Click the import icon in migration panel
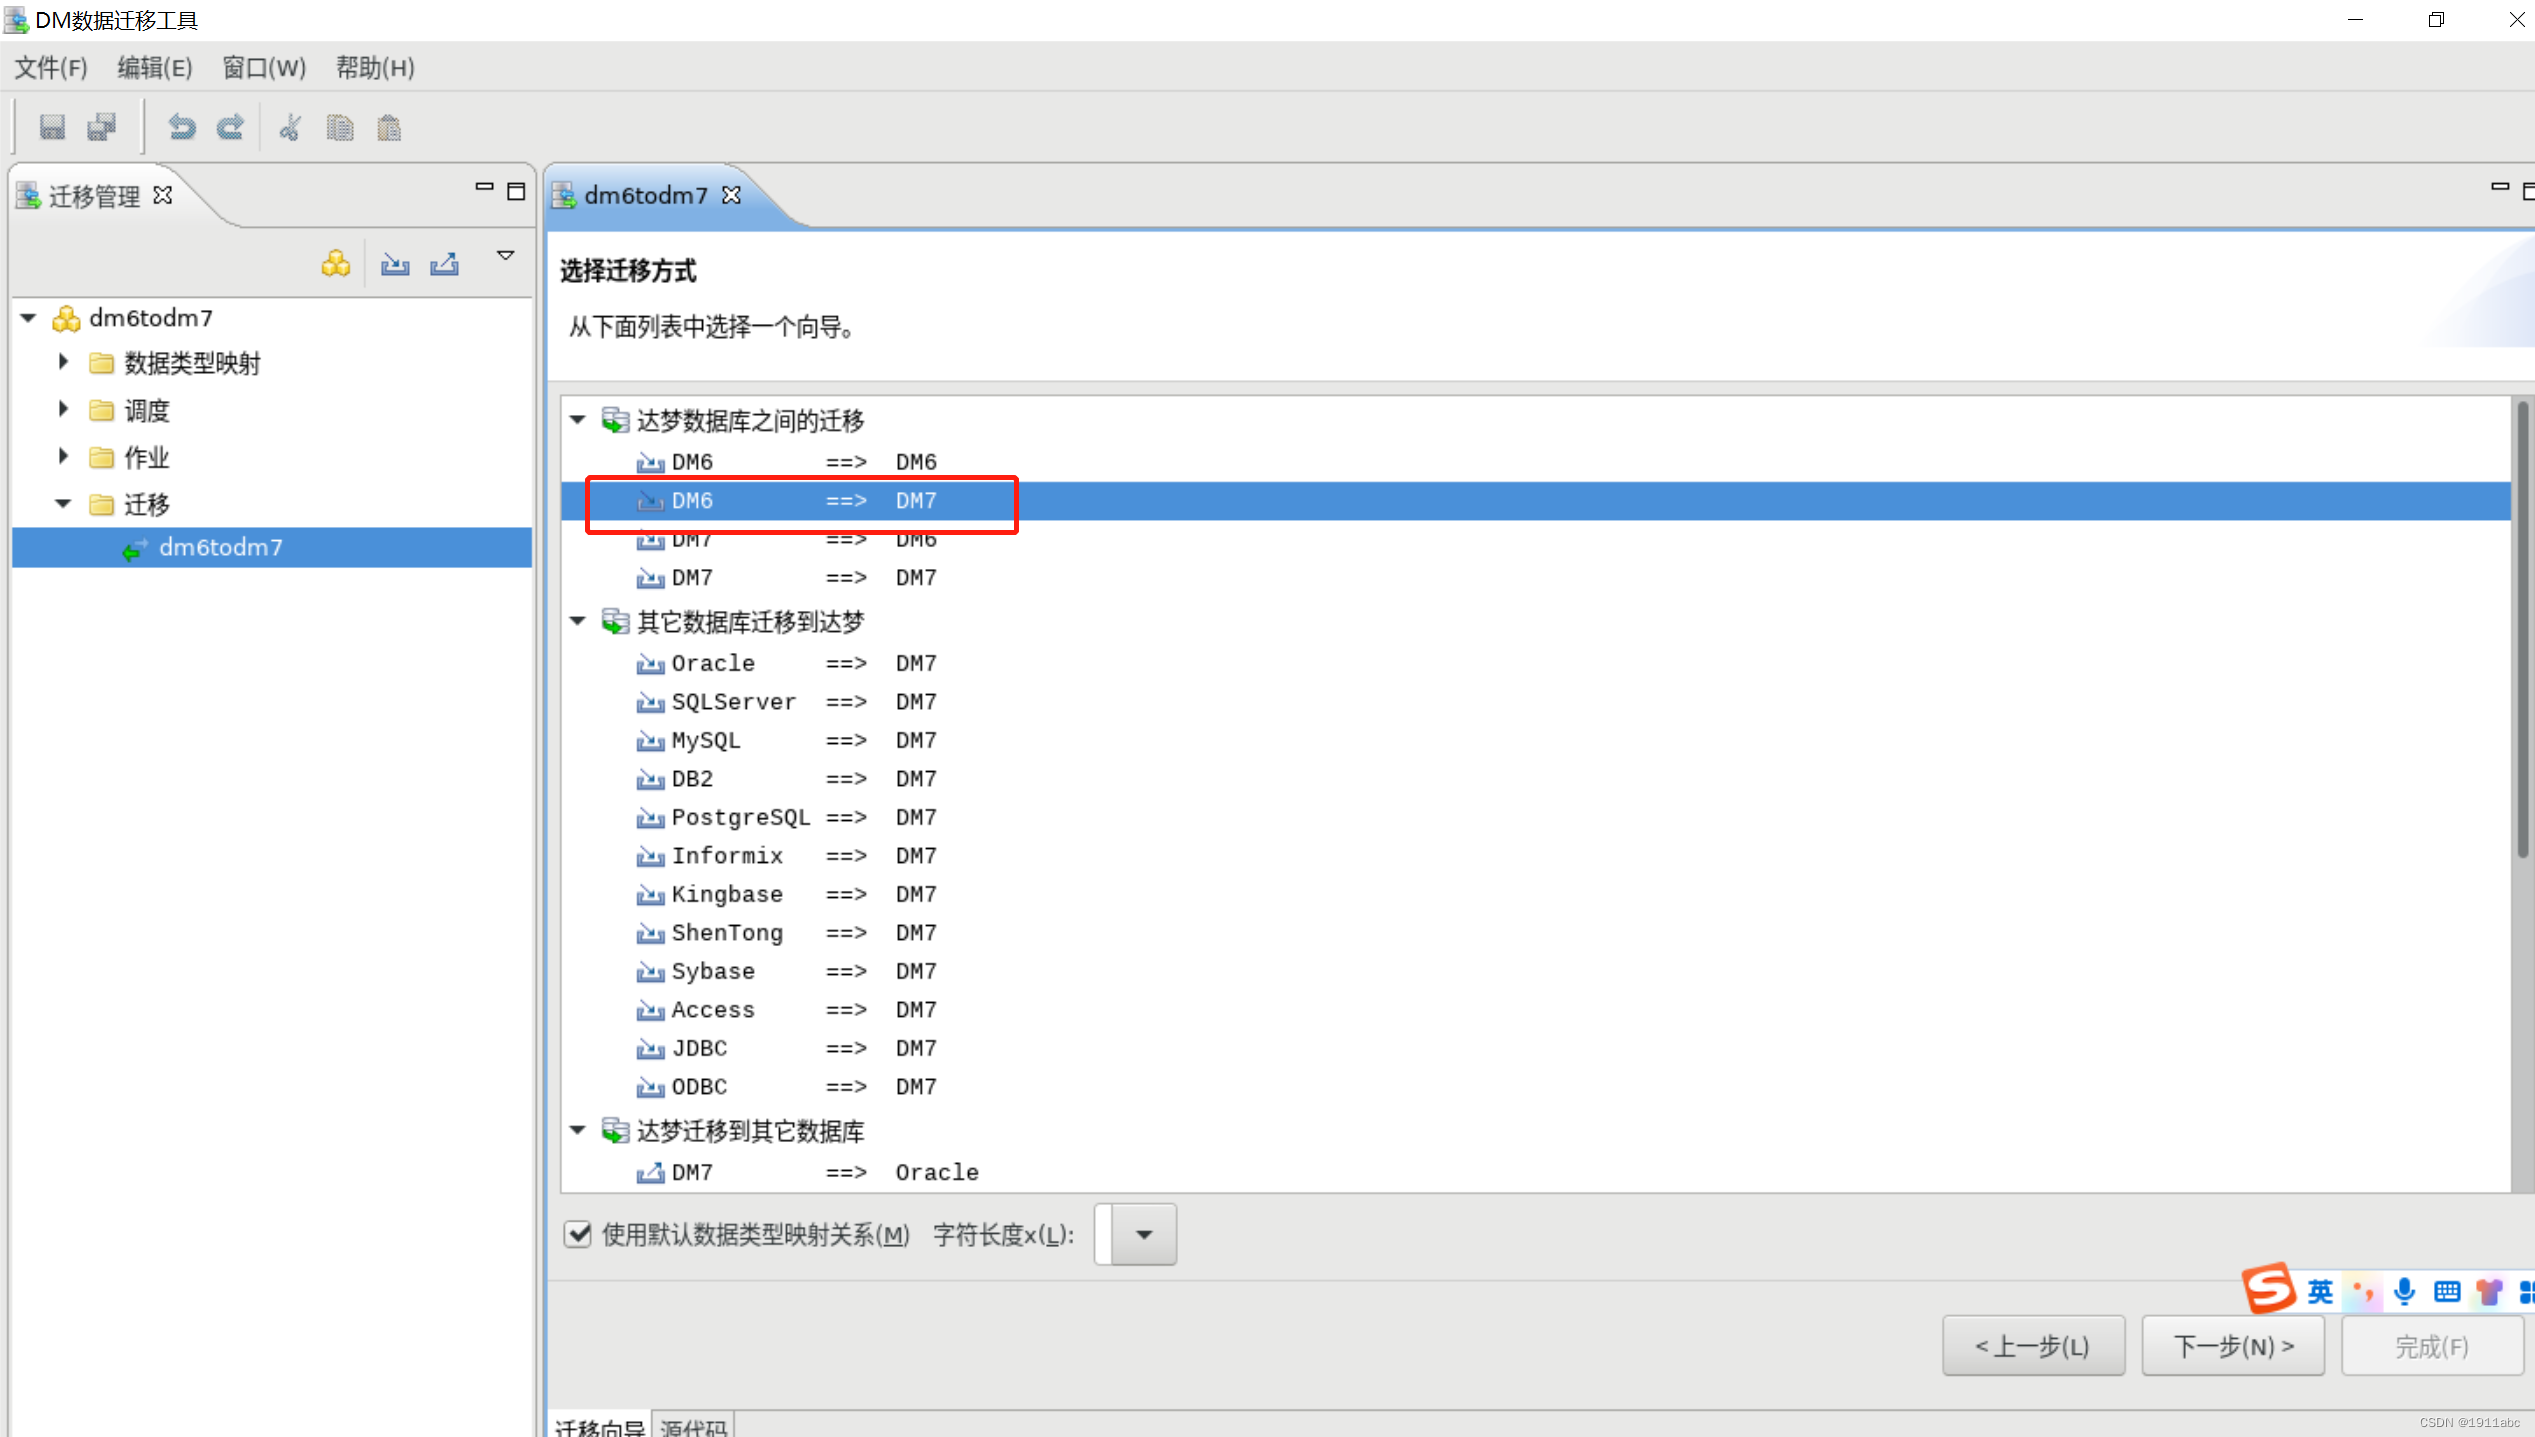The width and height of the screenshot is (2535, 1437). coord(395,264)
